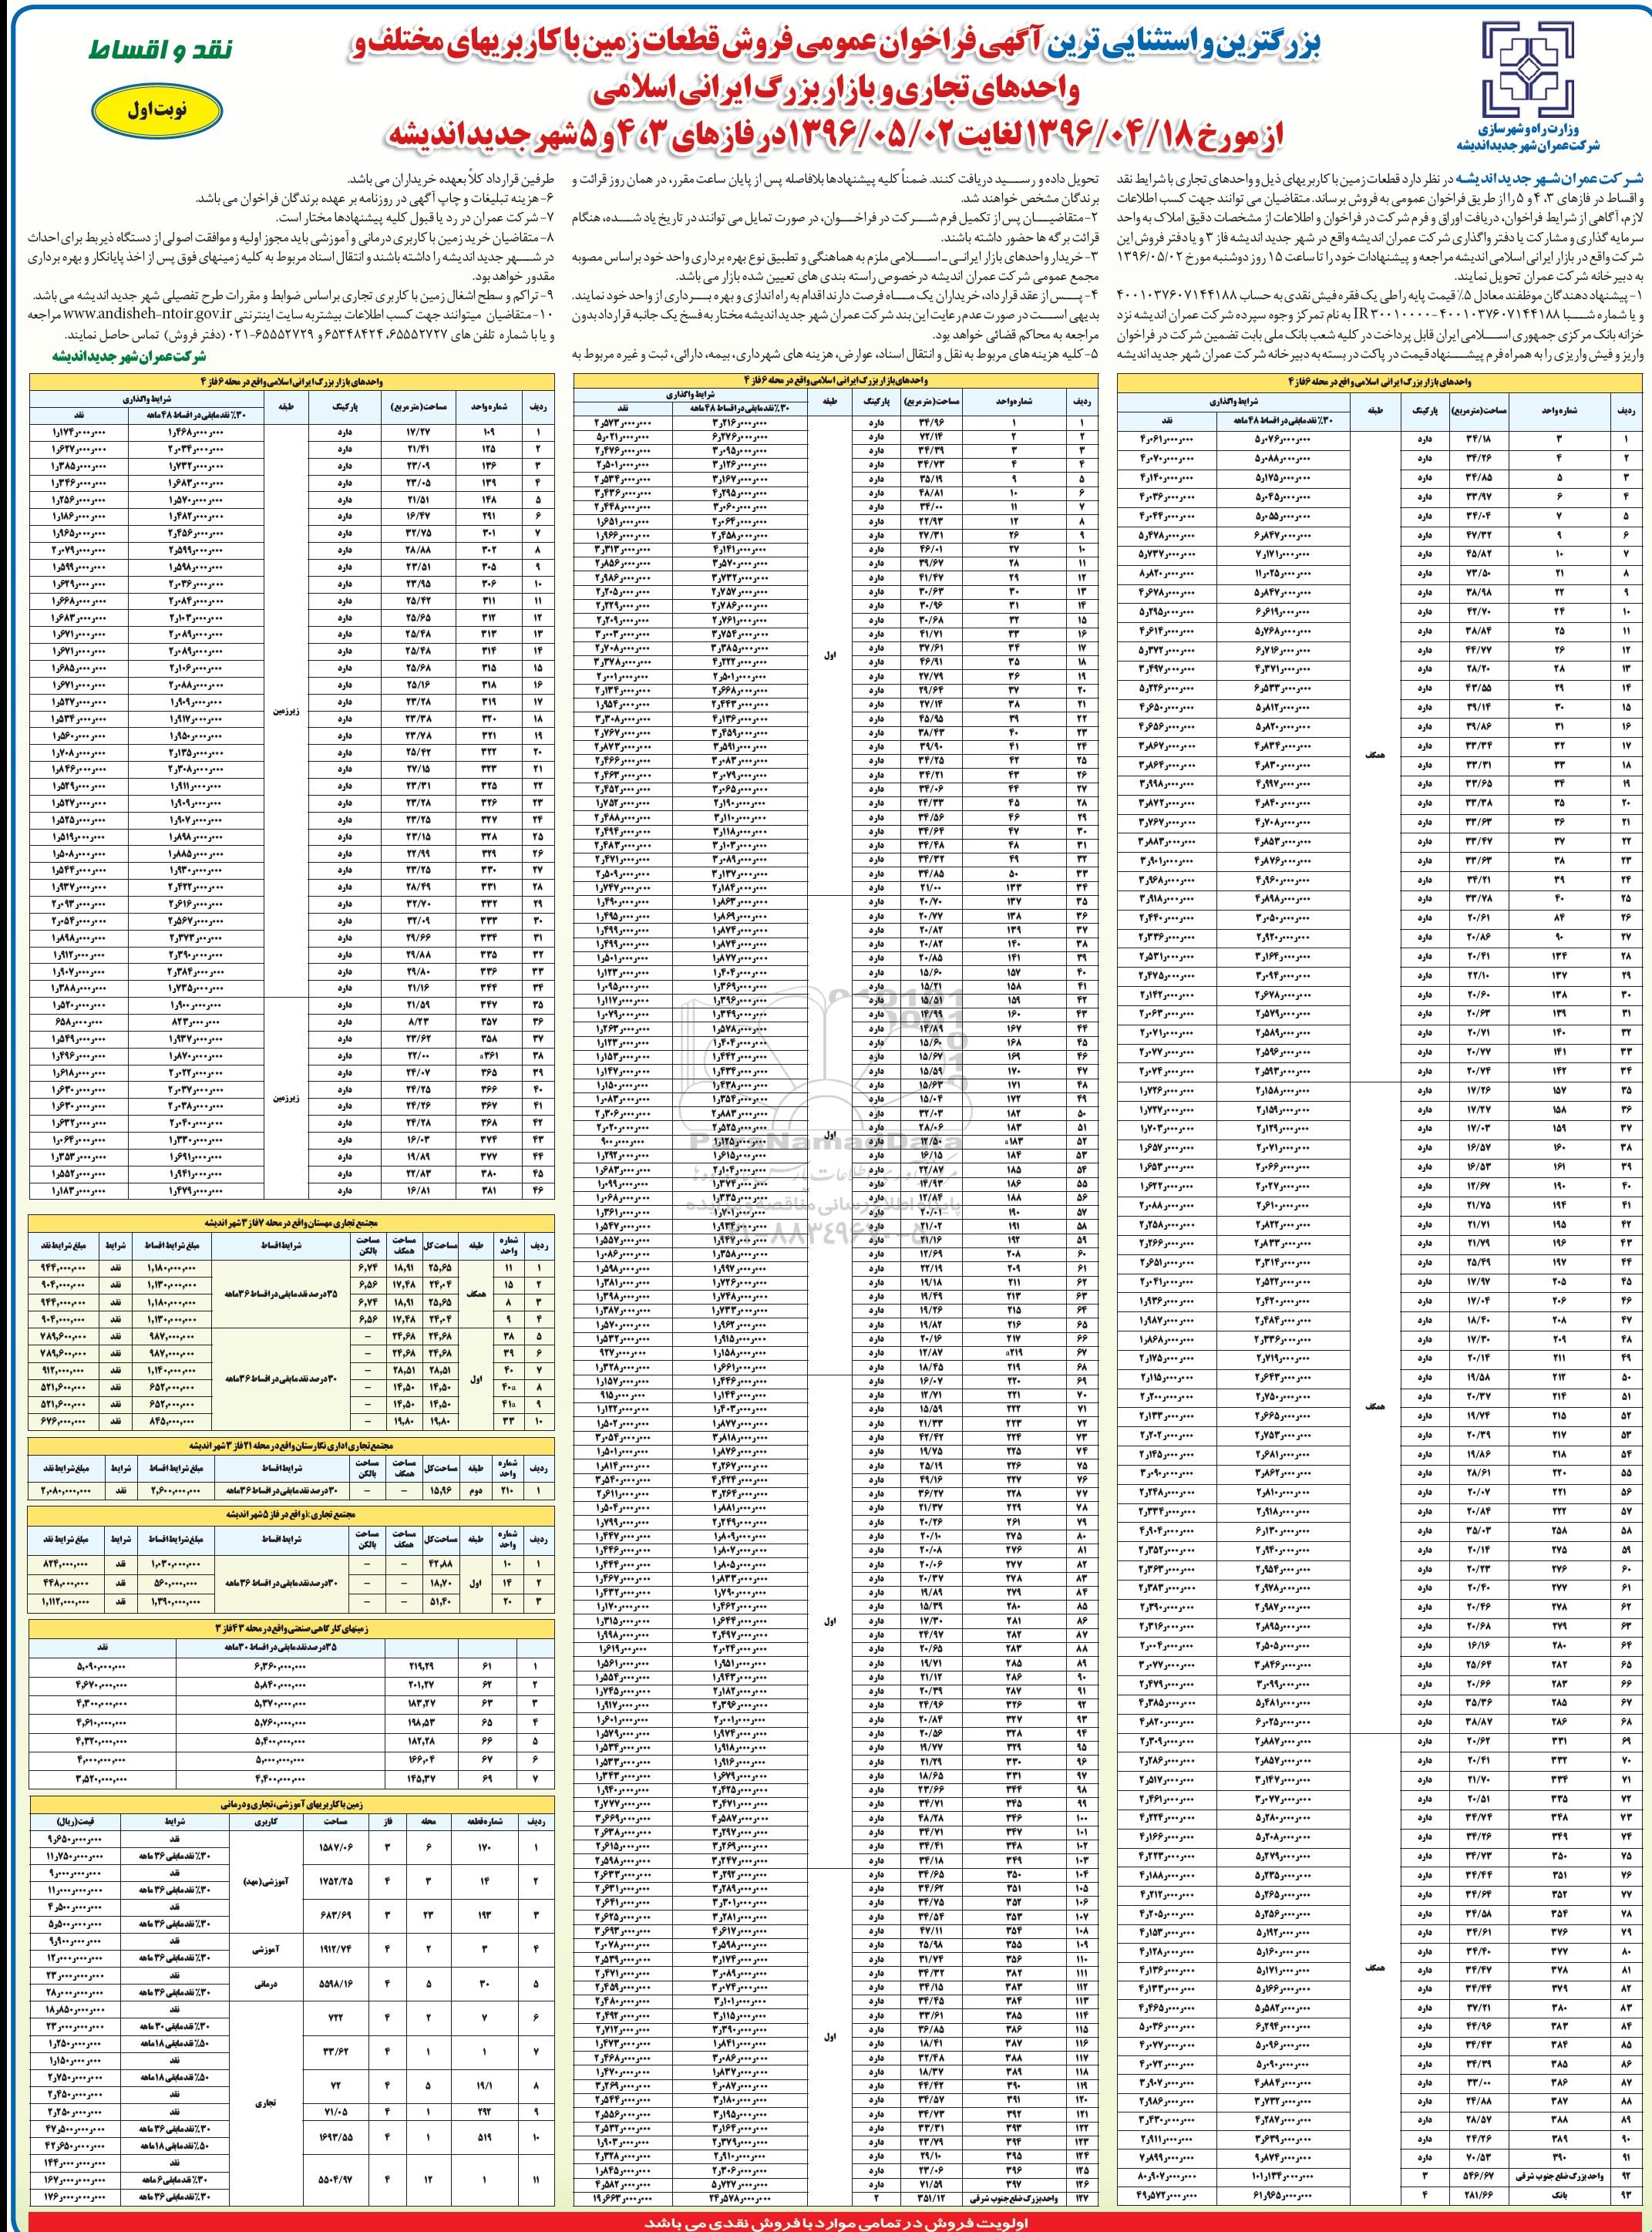This screenshot has width=1652, height=2232.
Task: Click unit number 210 in Negarestan table
Action: pyautogui.click(x=507, y=1490)
